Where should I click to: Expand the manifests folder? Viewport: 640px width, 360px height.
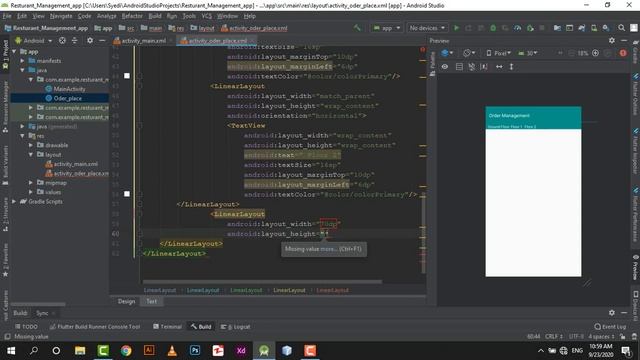click(x=23, y=61)
